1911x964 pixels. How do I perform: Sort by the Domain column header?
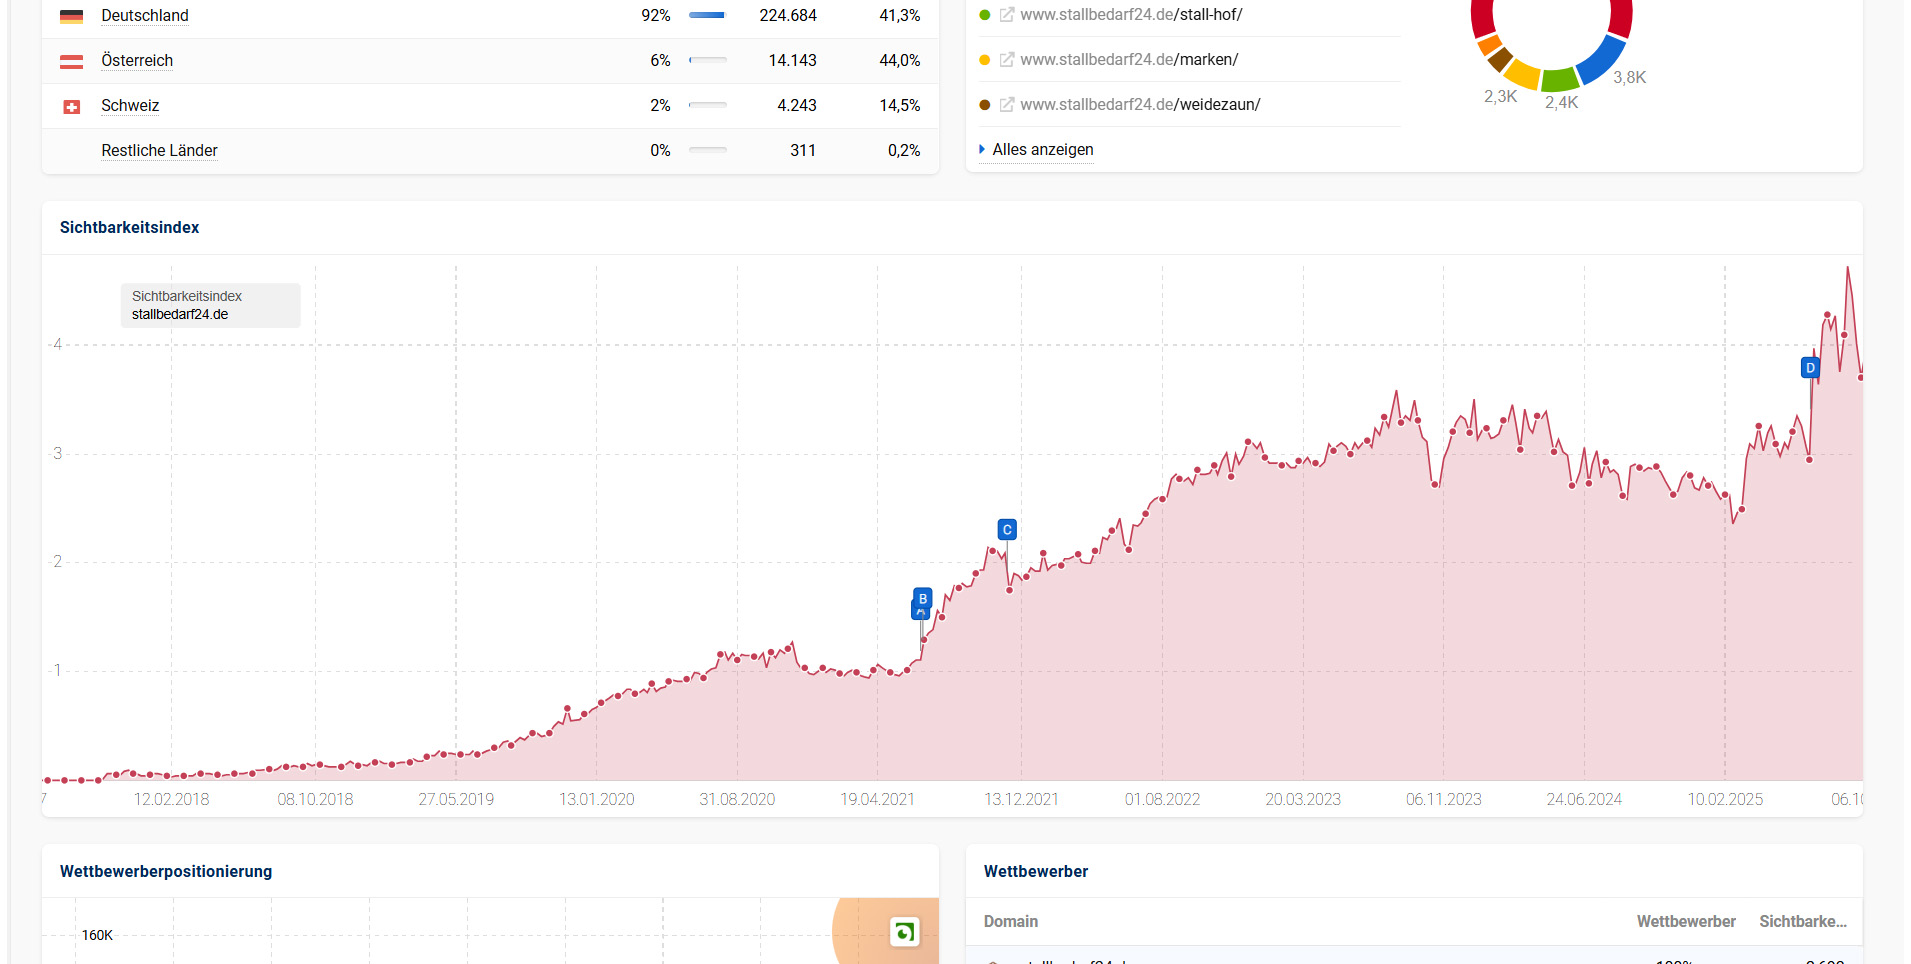(1010, 922)
